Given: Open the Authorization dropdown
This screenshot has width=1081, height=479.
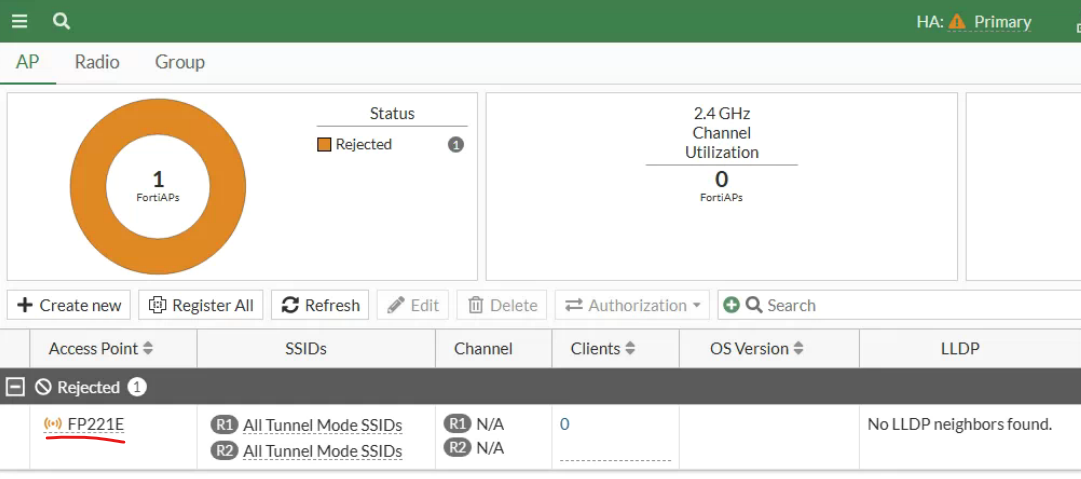Looking at the screenshot, I should pos(632,305).
